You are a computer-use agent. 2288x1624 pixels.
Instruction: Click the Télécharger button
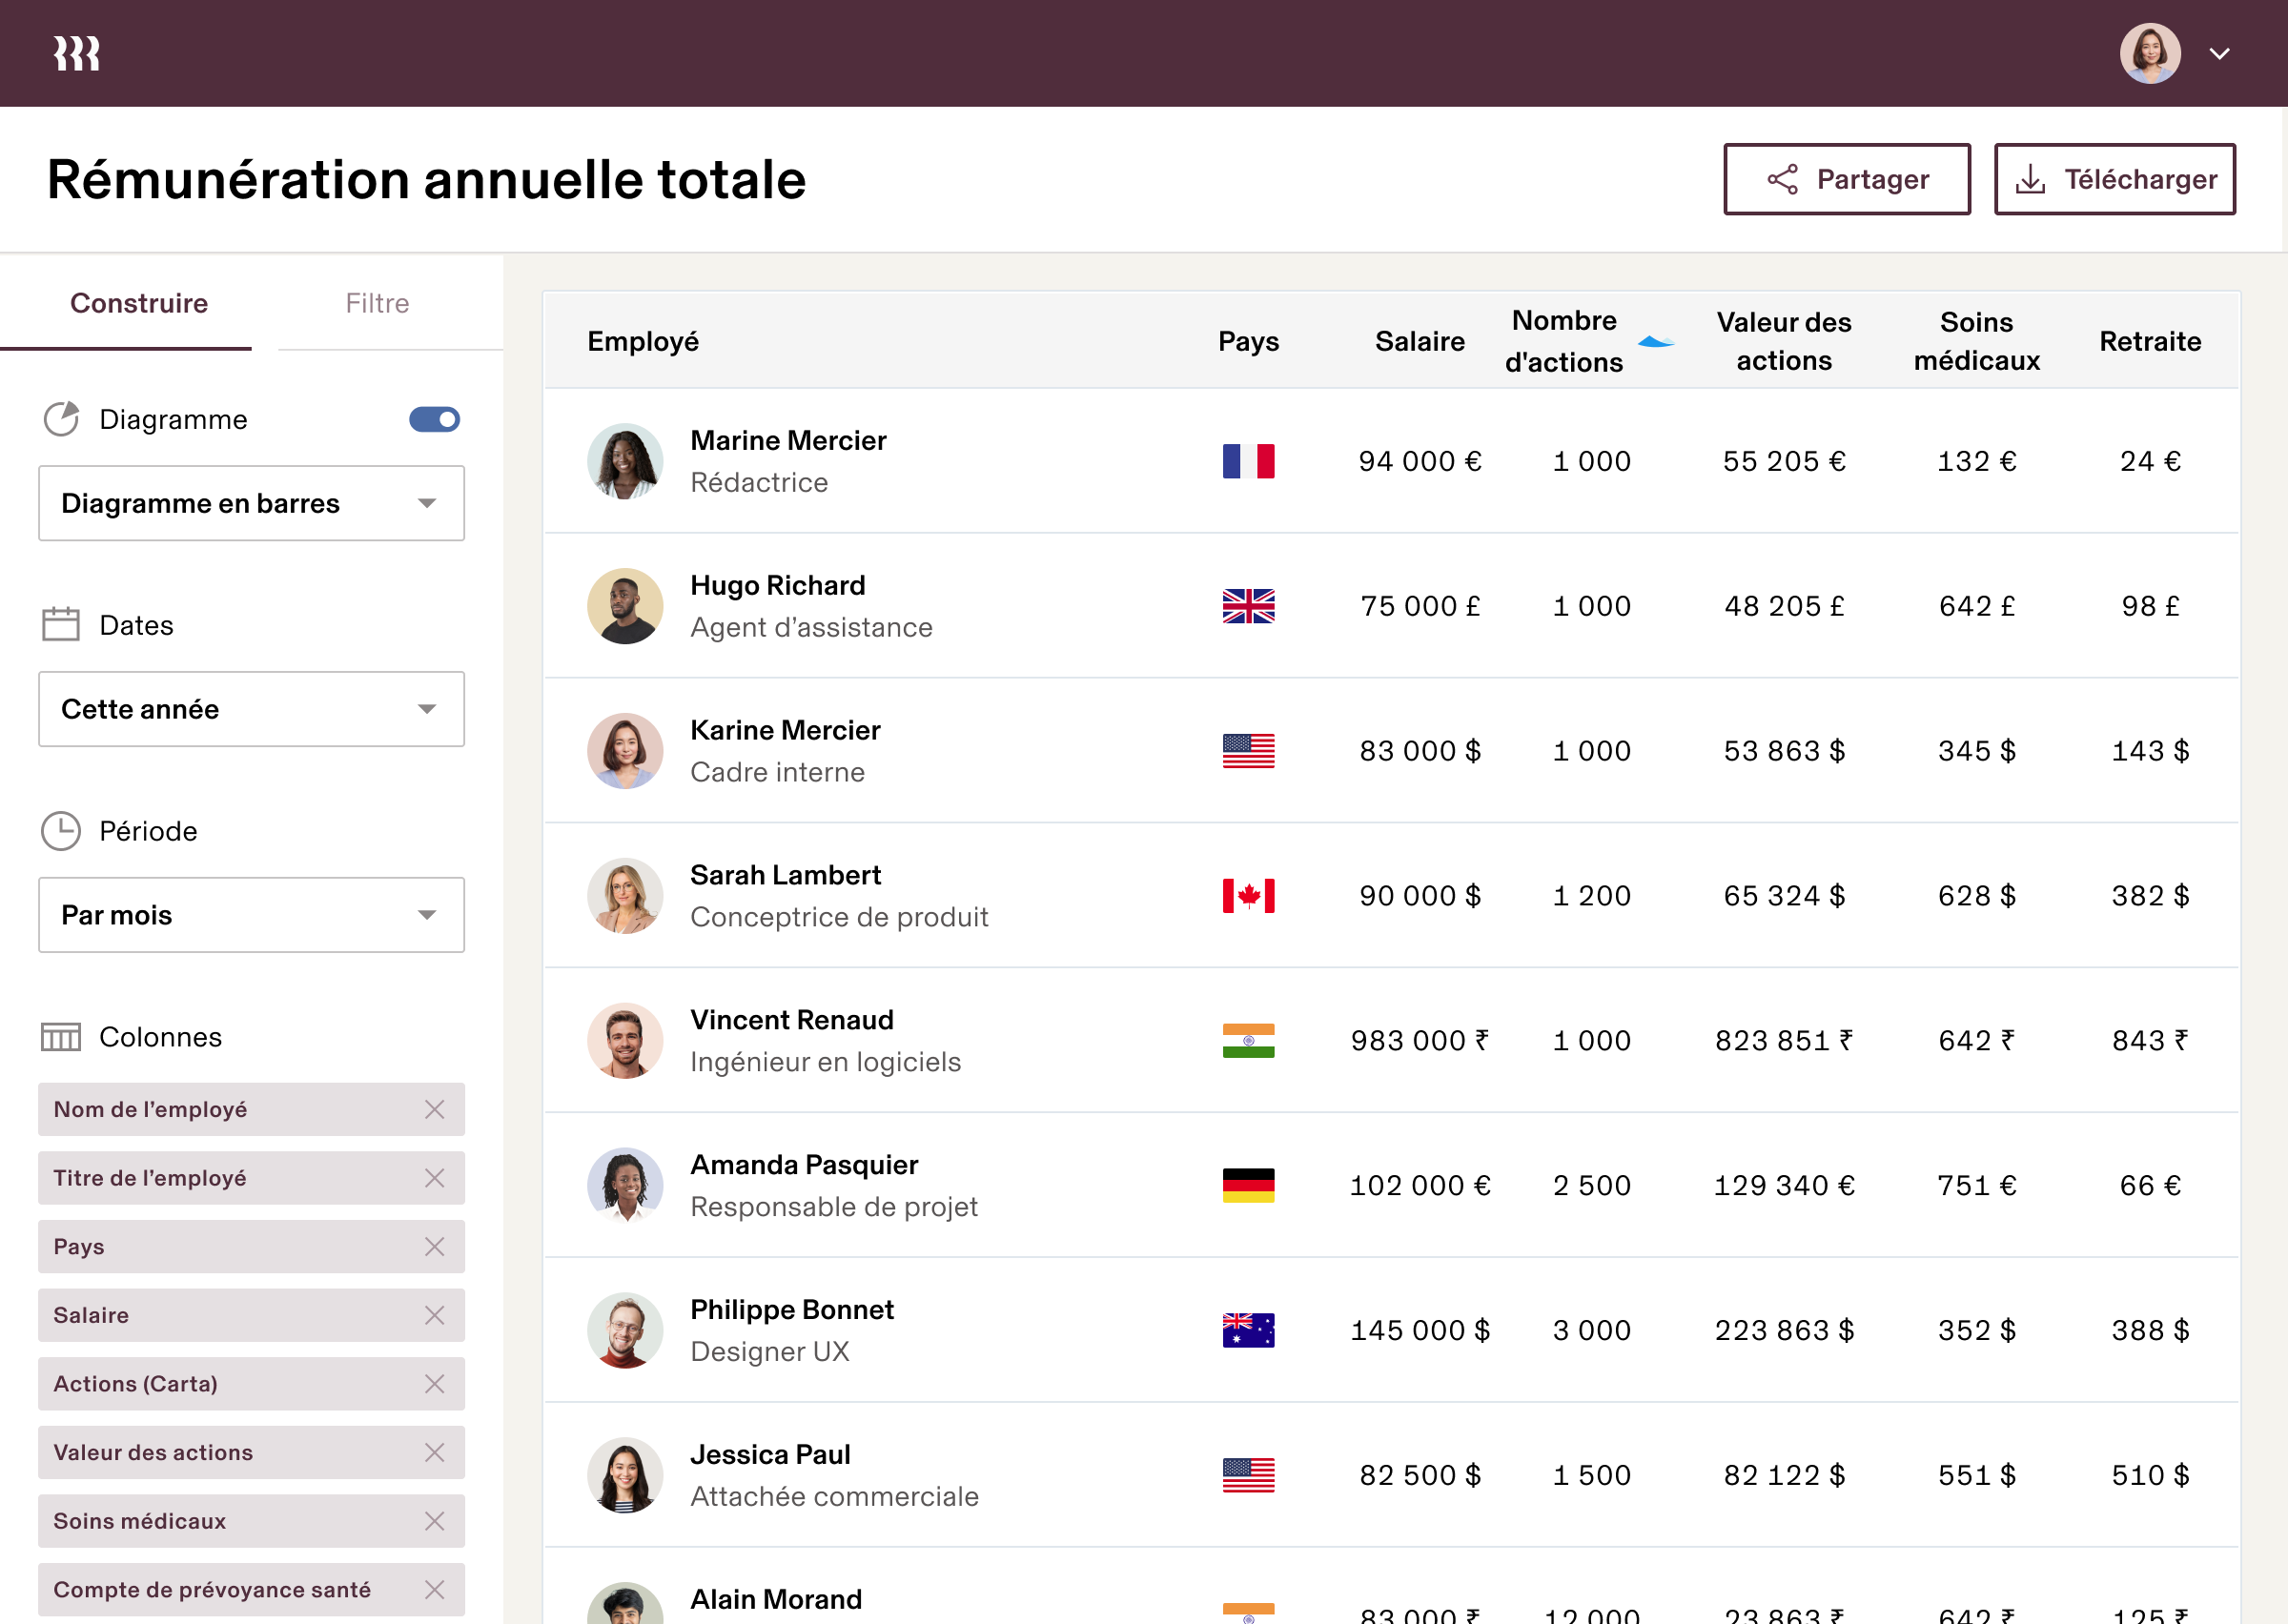coord(2114,179)
